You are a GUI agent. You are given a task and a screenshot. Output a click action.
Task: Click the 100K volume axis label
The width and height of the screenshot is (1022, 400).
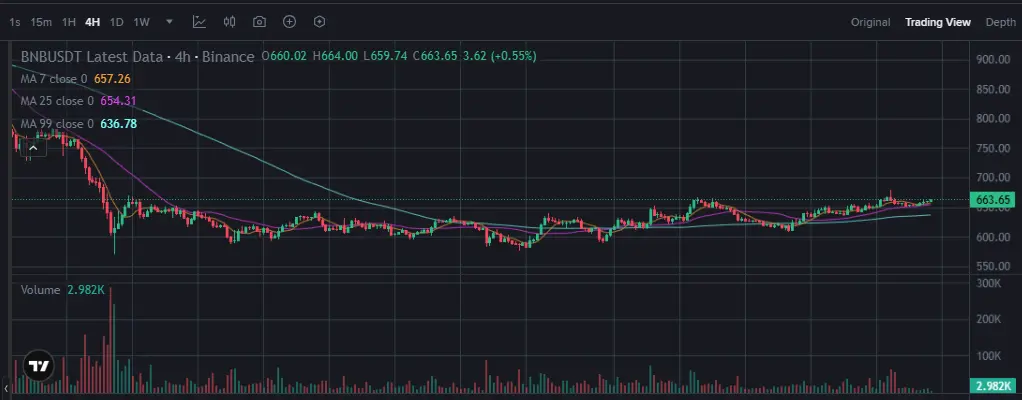(x=988, y=356)
